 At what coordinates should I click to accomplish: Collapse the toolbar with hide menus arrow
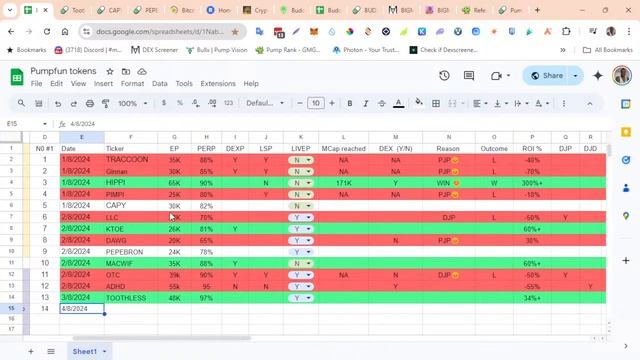click(590, 104)
